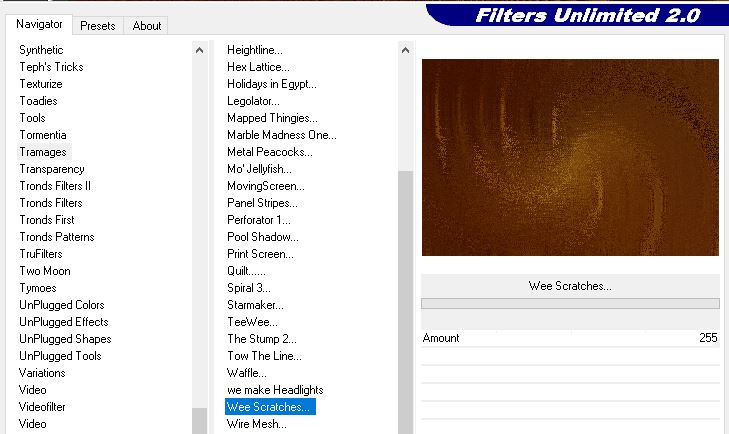Choose the Starmaker... filter
Screen dimensions: 729x434
255,305
